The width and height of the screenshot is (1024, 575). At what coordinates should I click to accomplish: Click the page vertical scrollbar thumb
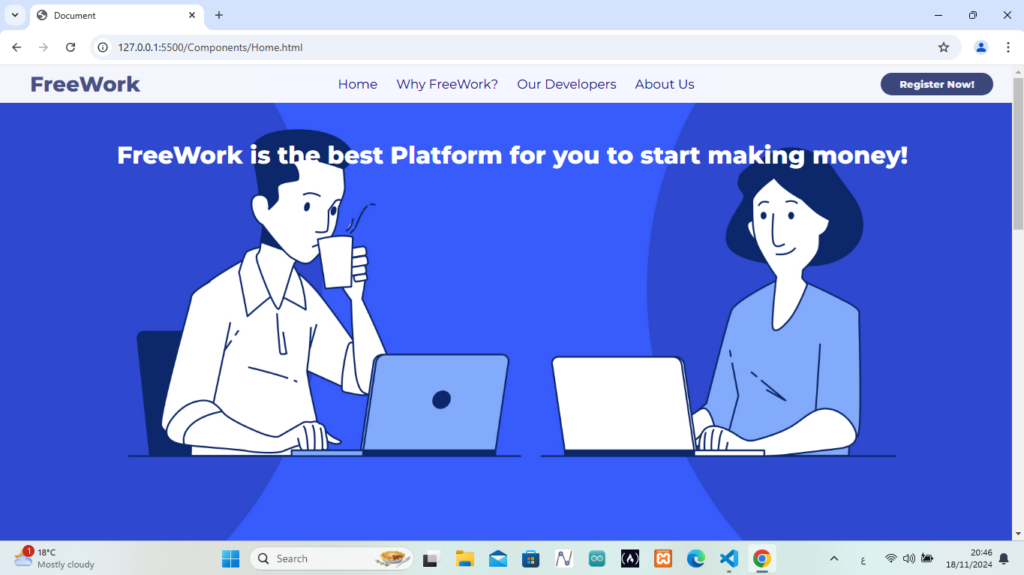coord(1017,154)
